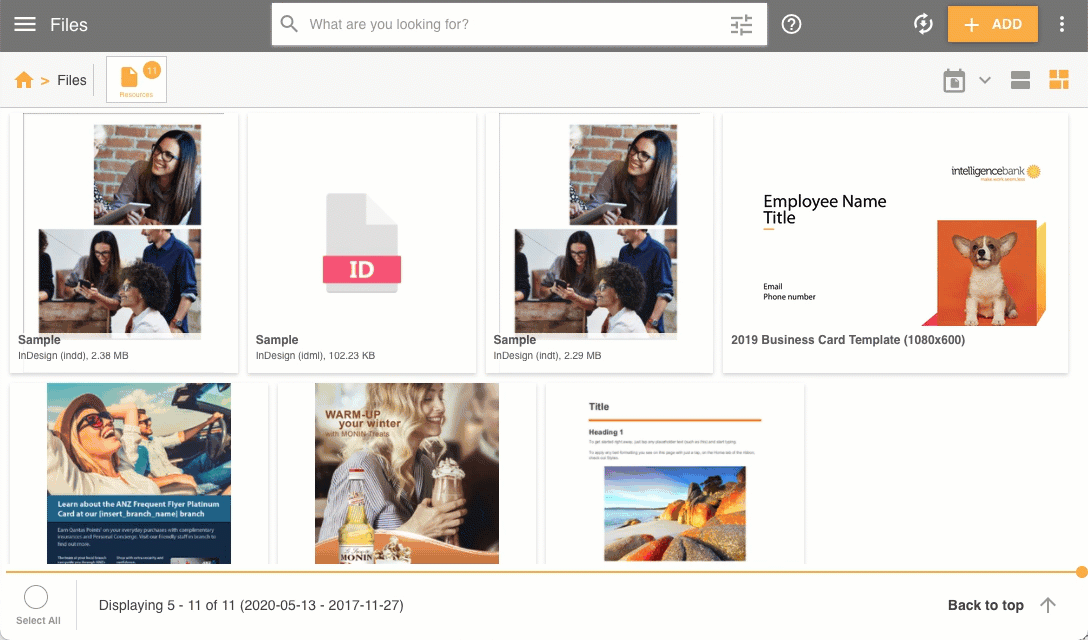Click the sync refresh icon

(x=923, y=24)
